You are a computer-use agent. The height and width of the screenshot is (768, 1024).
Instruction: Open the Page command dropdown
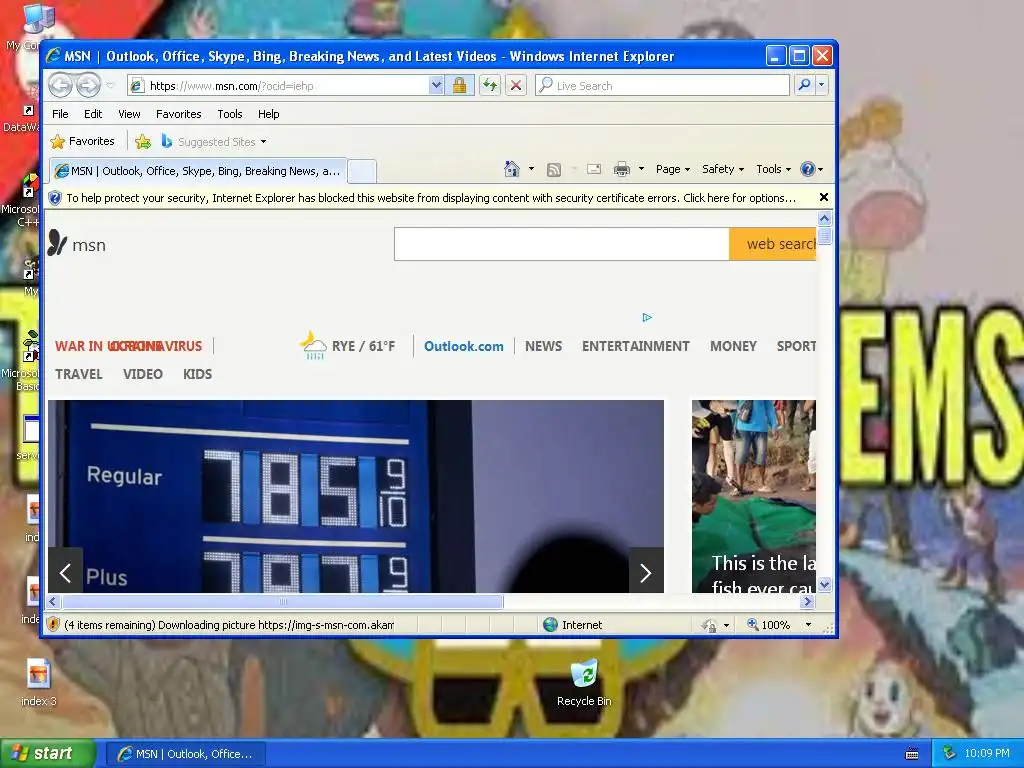point(673,169)
